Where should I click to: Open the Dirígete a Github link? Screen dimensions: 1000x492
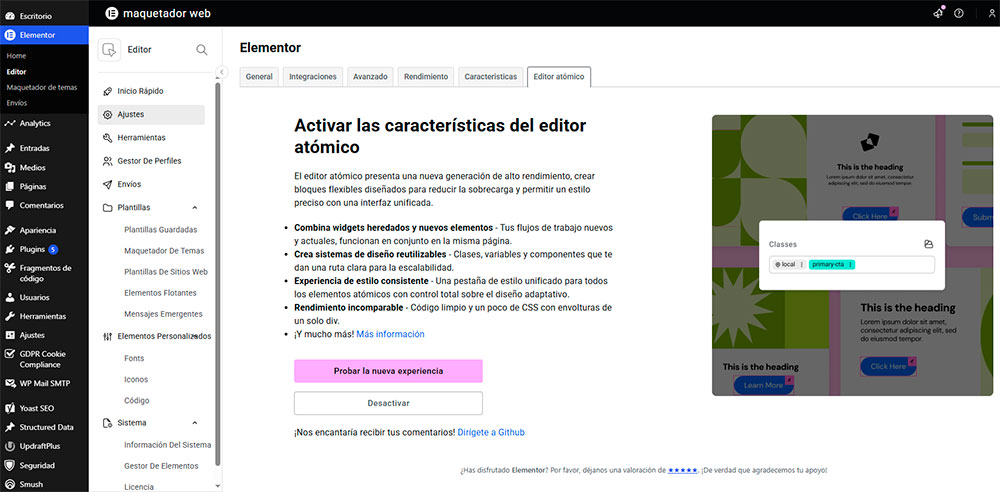(x=491, y=432)
